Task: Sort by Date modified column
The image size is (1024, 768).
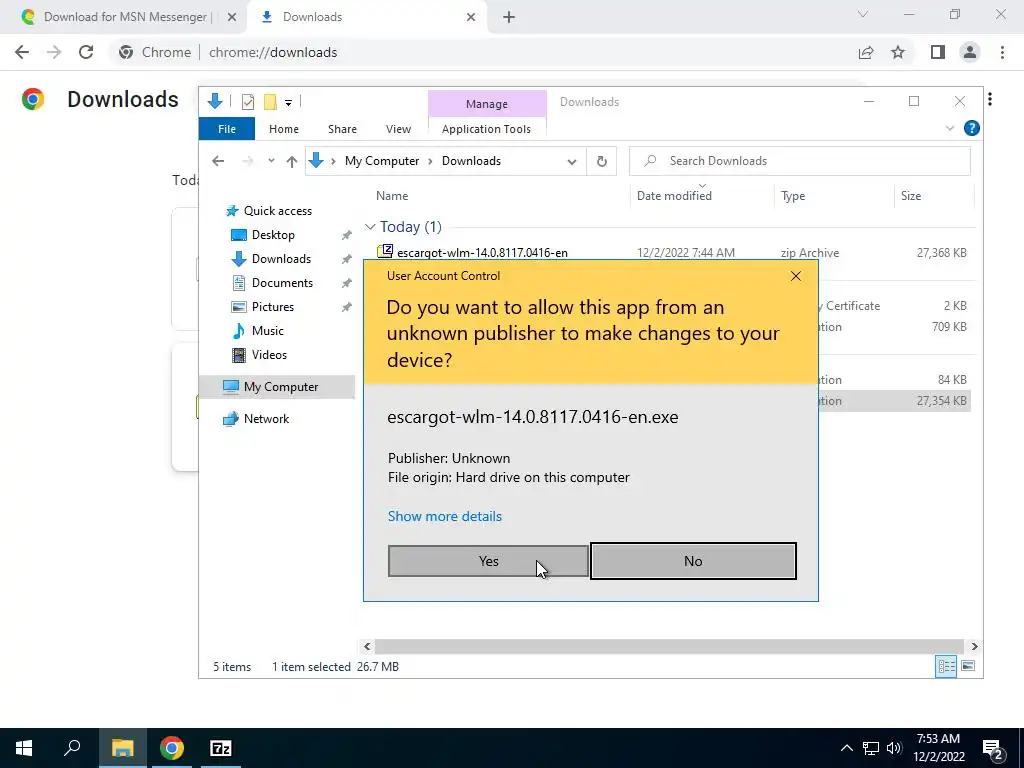Action: pos(674,196)
